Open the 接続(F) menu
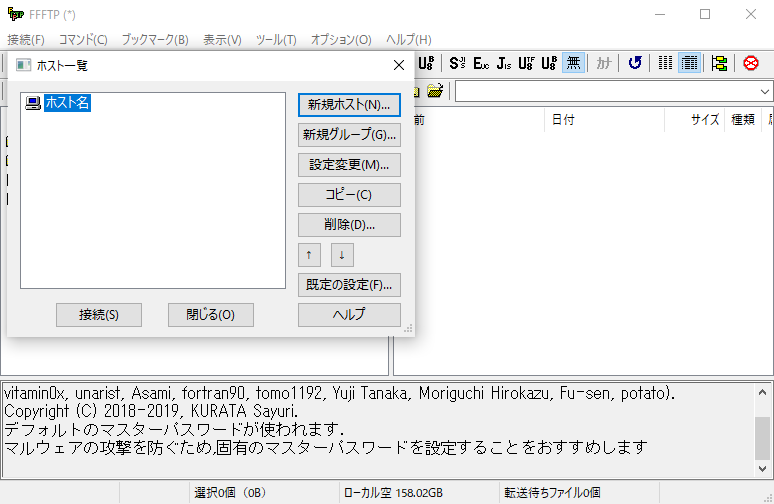Viewport: 774px width, 504px height. [x=26, y=39]
